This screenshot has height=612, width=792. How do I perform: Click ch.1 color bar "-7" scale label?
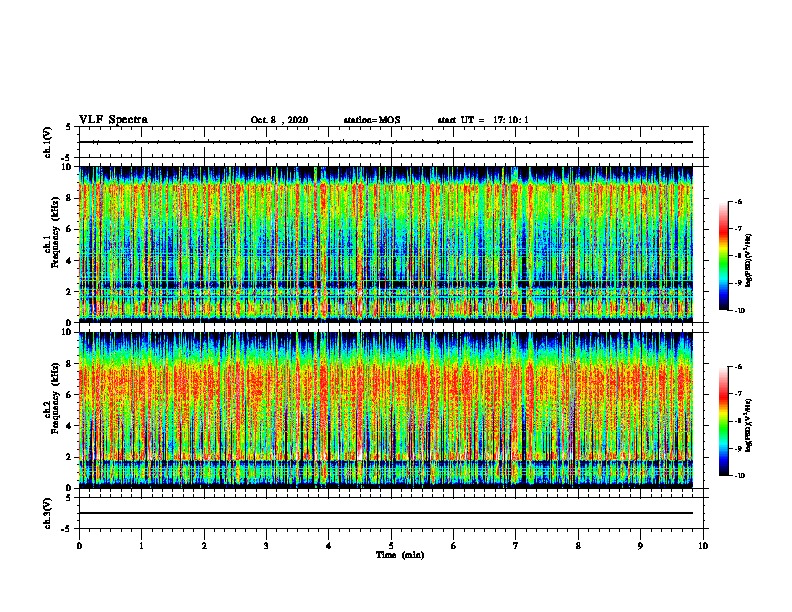coord(738,229)
